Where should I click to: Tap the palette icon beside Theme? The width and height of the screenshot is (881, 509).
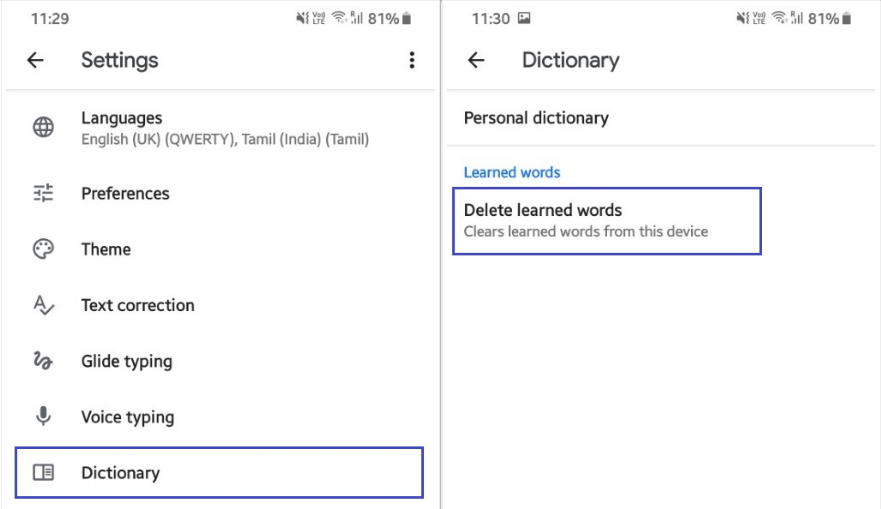(43, 249)
